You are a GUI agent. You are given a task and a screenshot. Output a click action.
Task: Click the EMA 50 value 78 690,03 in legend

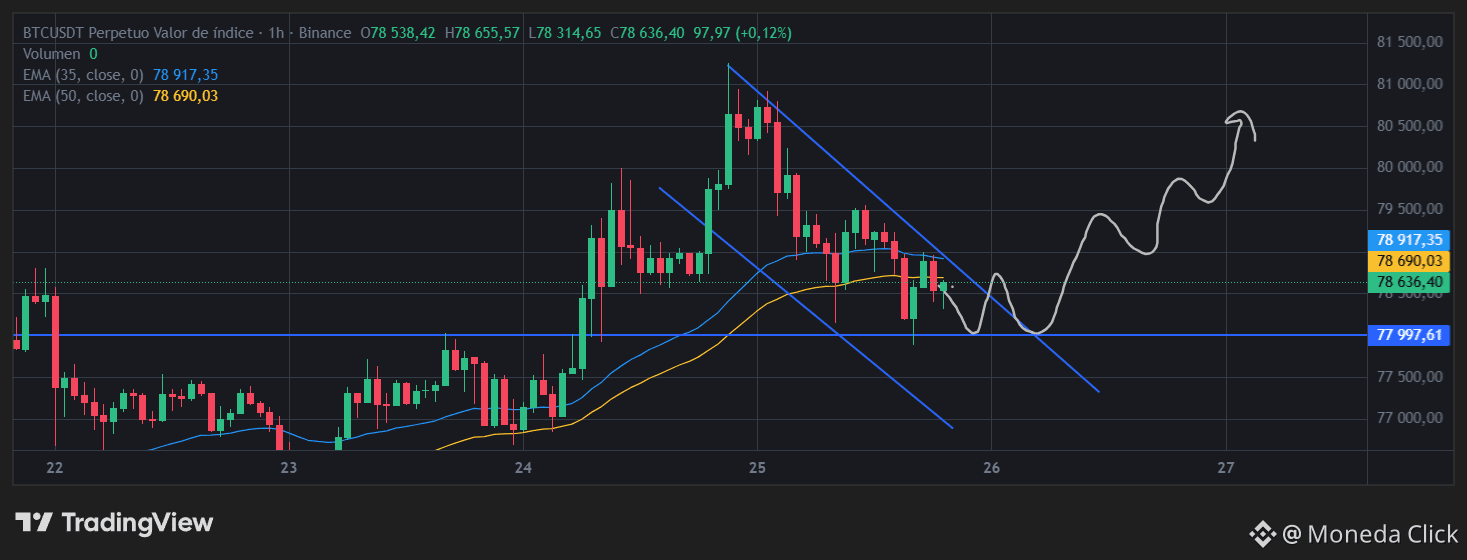186,96
